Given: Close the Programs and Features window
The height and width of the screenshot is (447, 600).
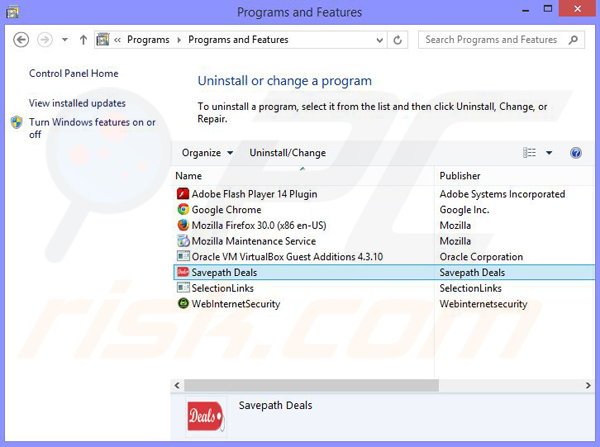Looking at the screenshot, I should coord(577,9).
